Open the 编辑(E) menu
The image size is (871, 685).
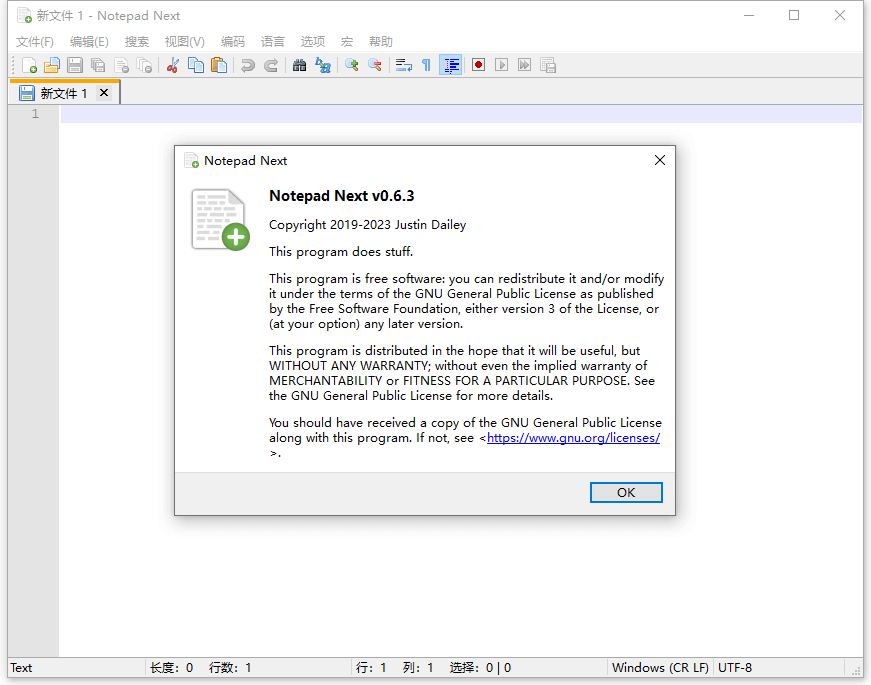pos(89,42)
